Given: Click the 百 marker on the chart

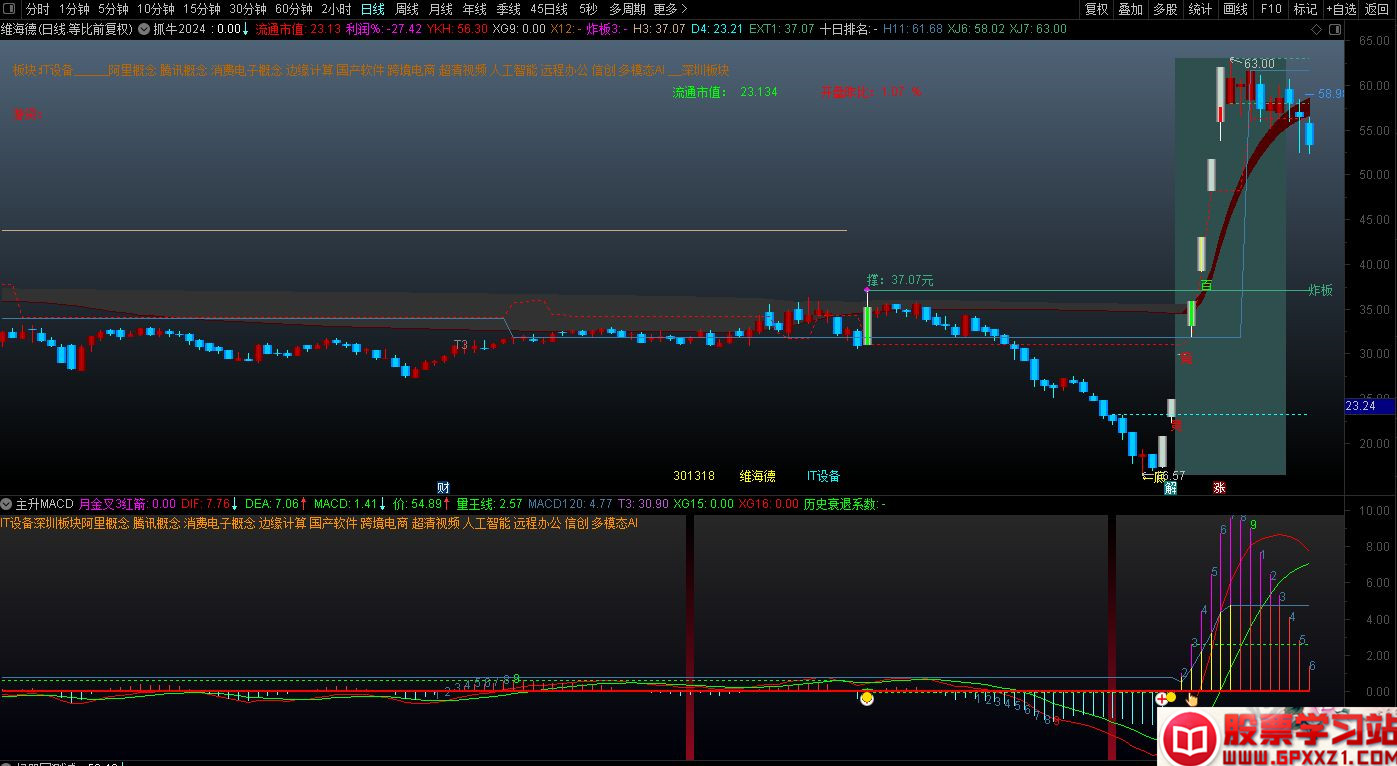Looking at the screenshot, I should pos(1206,286).
